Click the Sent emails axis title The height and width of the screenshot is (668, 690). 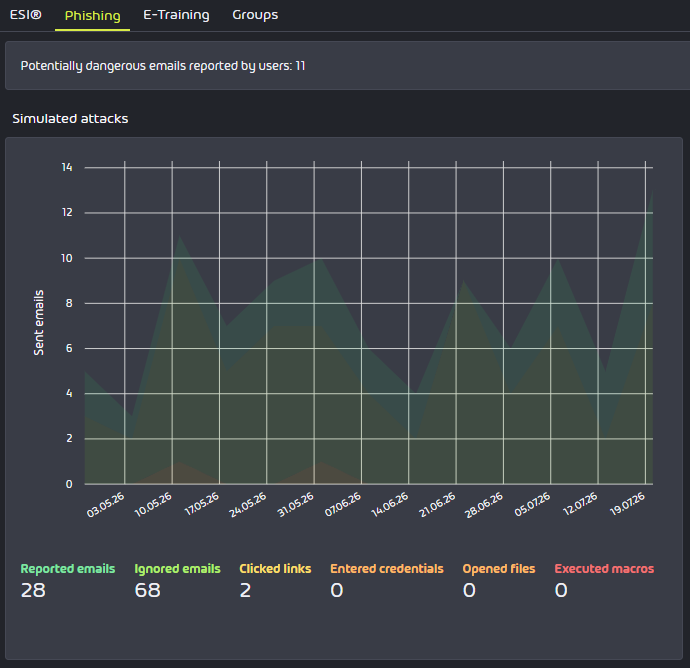coord(39,323)
